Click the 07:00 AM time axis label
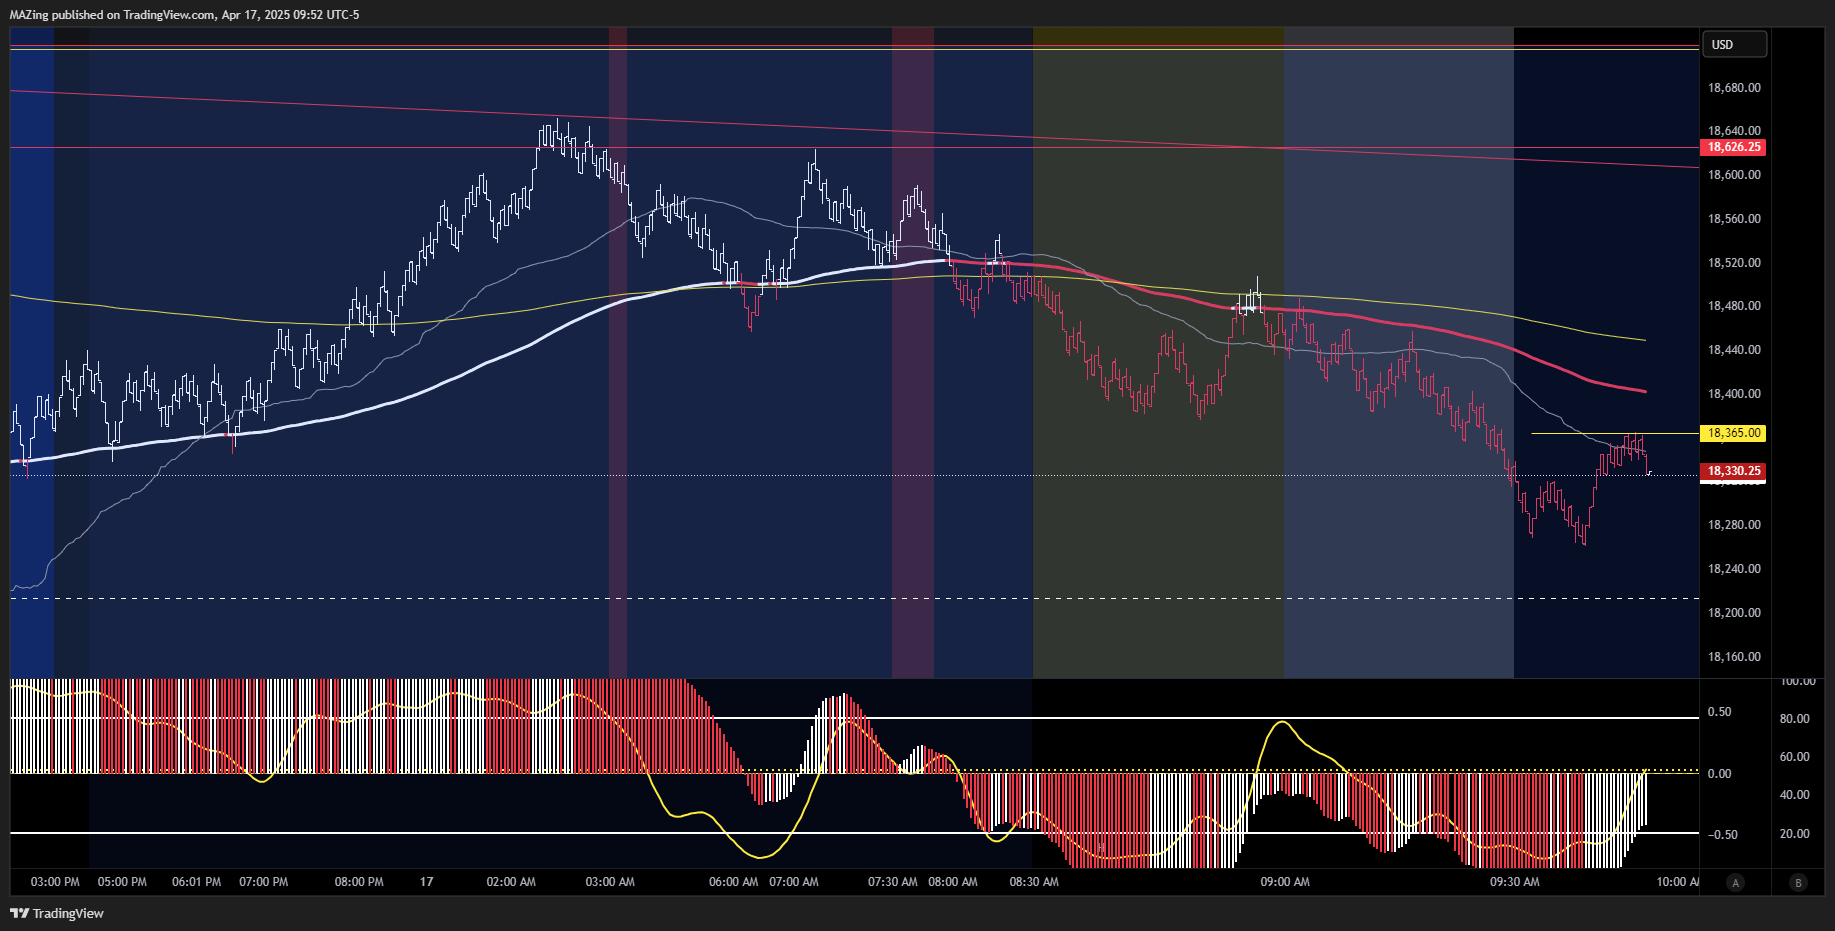The height and width of the screenshot is (931, 1835). [x=794, y=882]
